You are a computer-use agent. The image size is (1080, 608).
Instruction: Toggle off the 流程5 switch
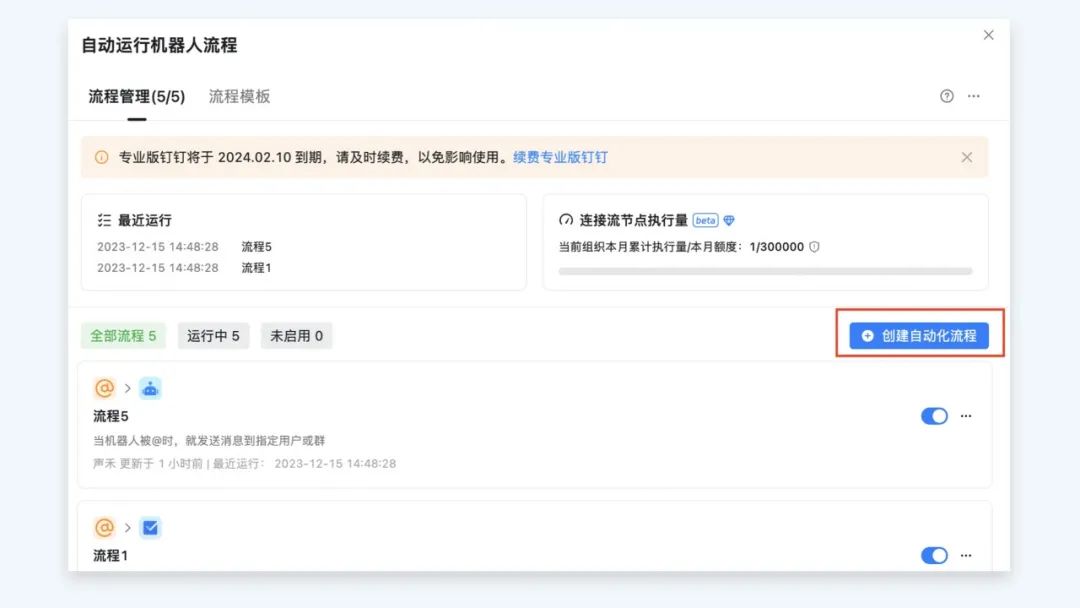[934, 416]
